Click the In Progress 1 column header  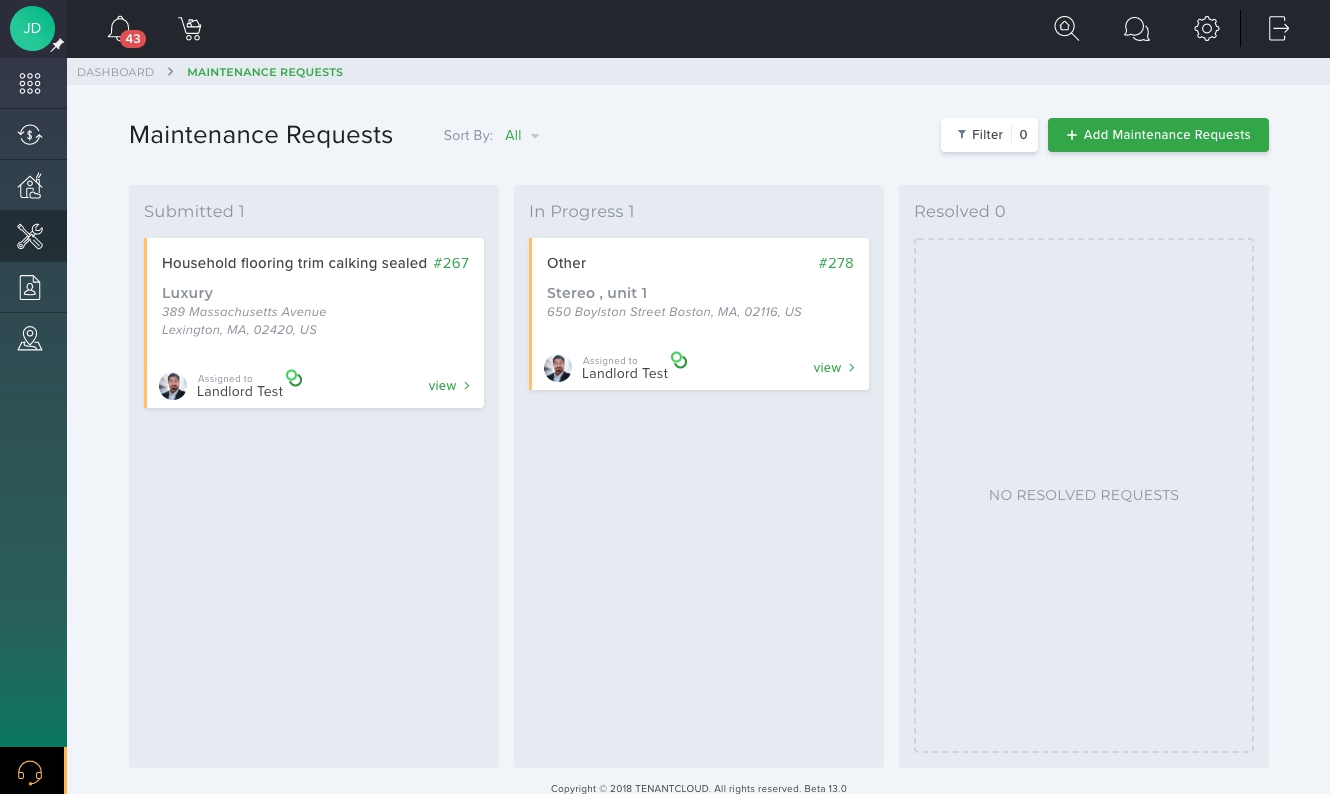[x=582, y=211]
